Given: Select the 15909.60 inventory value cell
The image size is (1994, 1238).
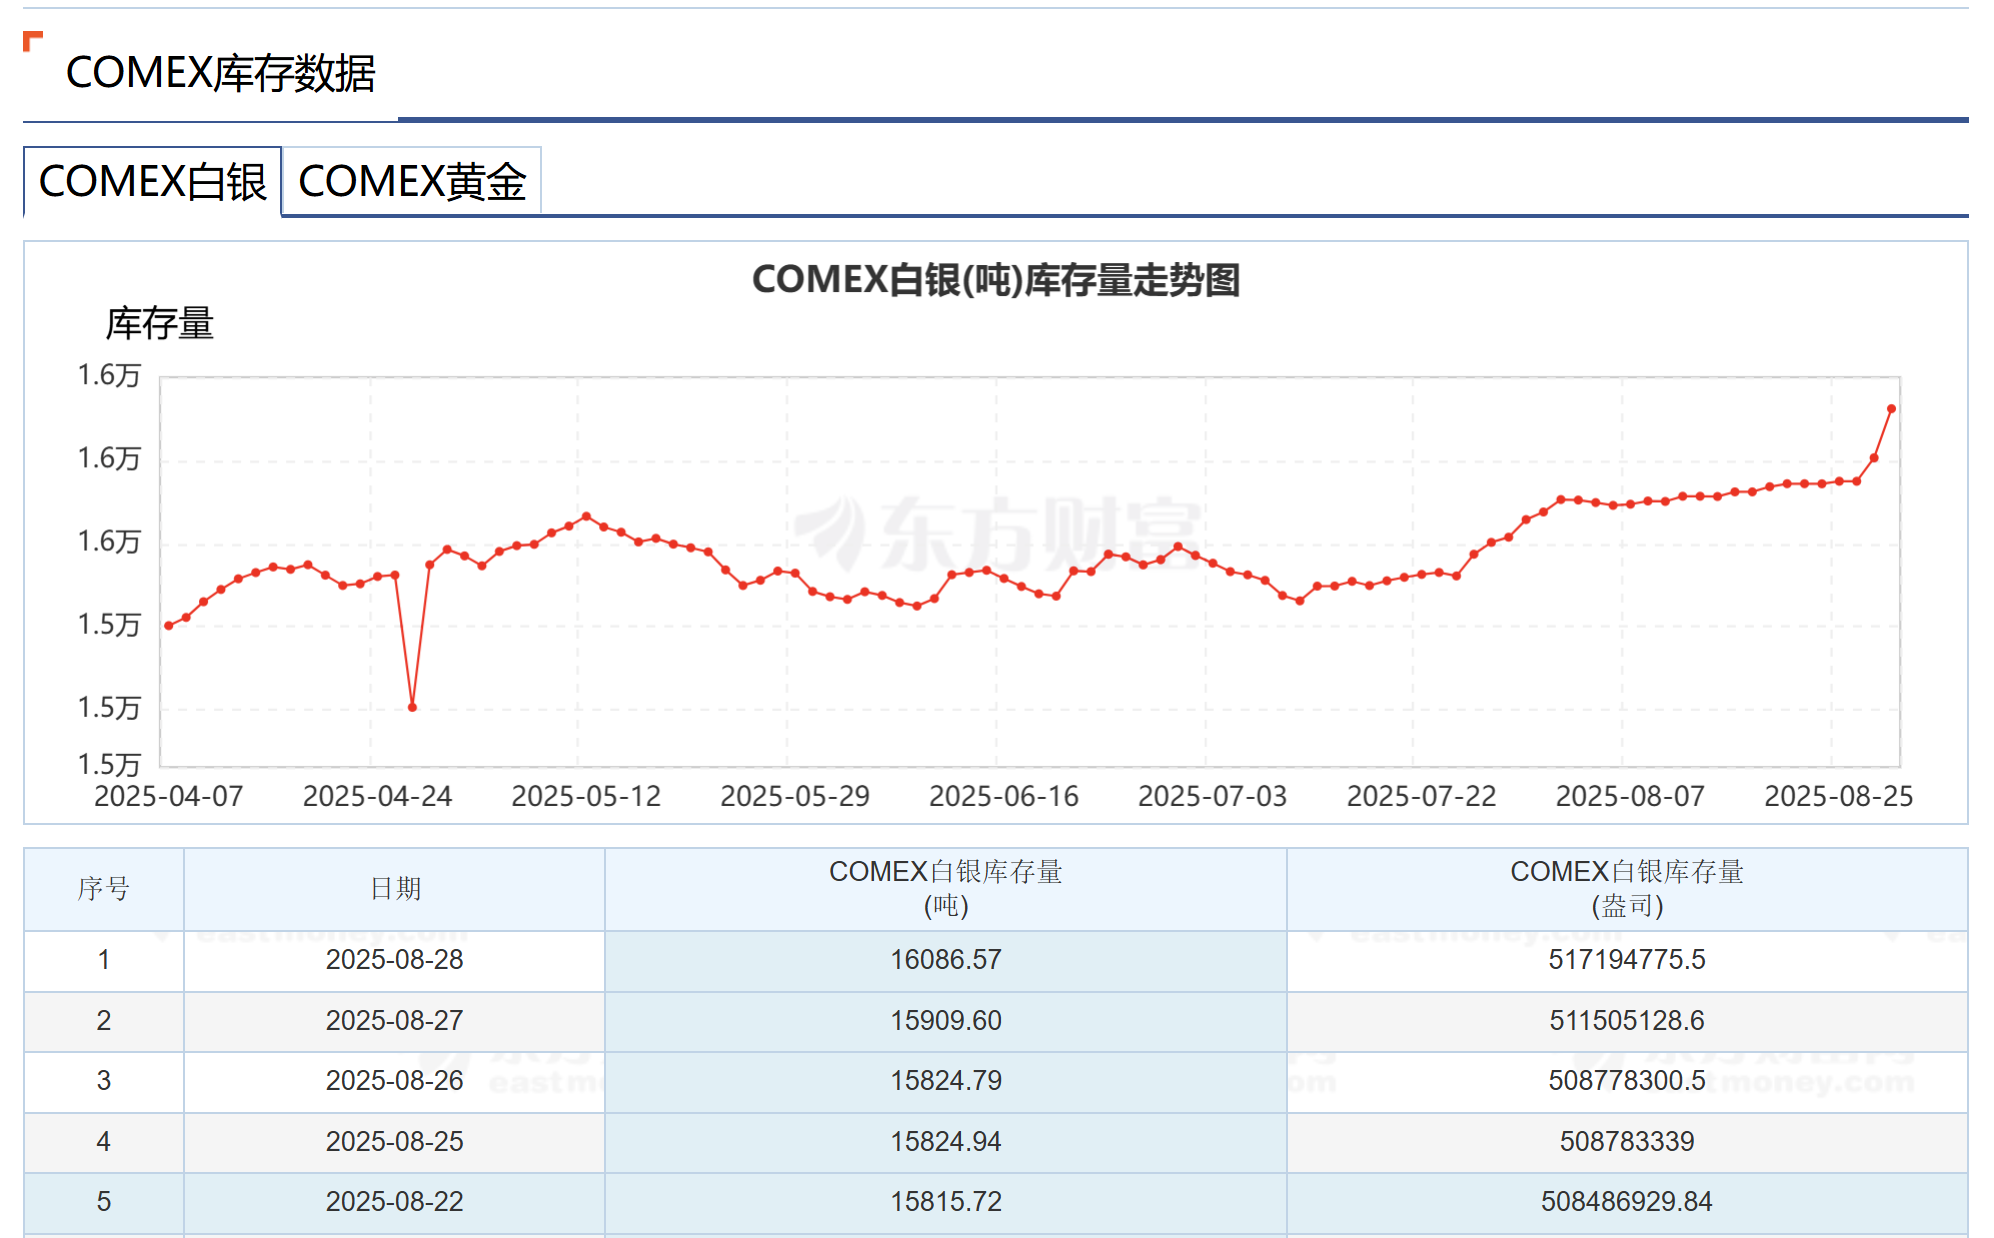Looking at the screenshot, I should tap(945, 1021).
